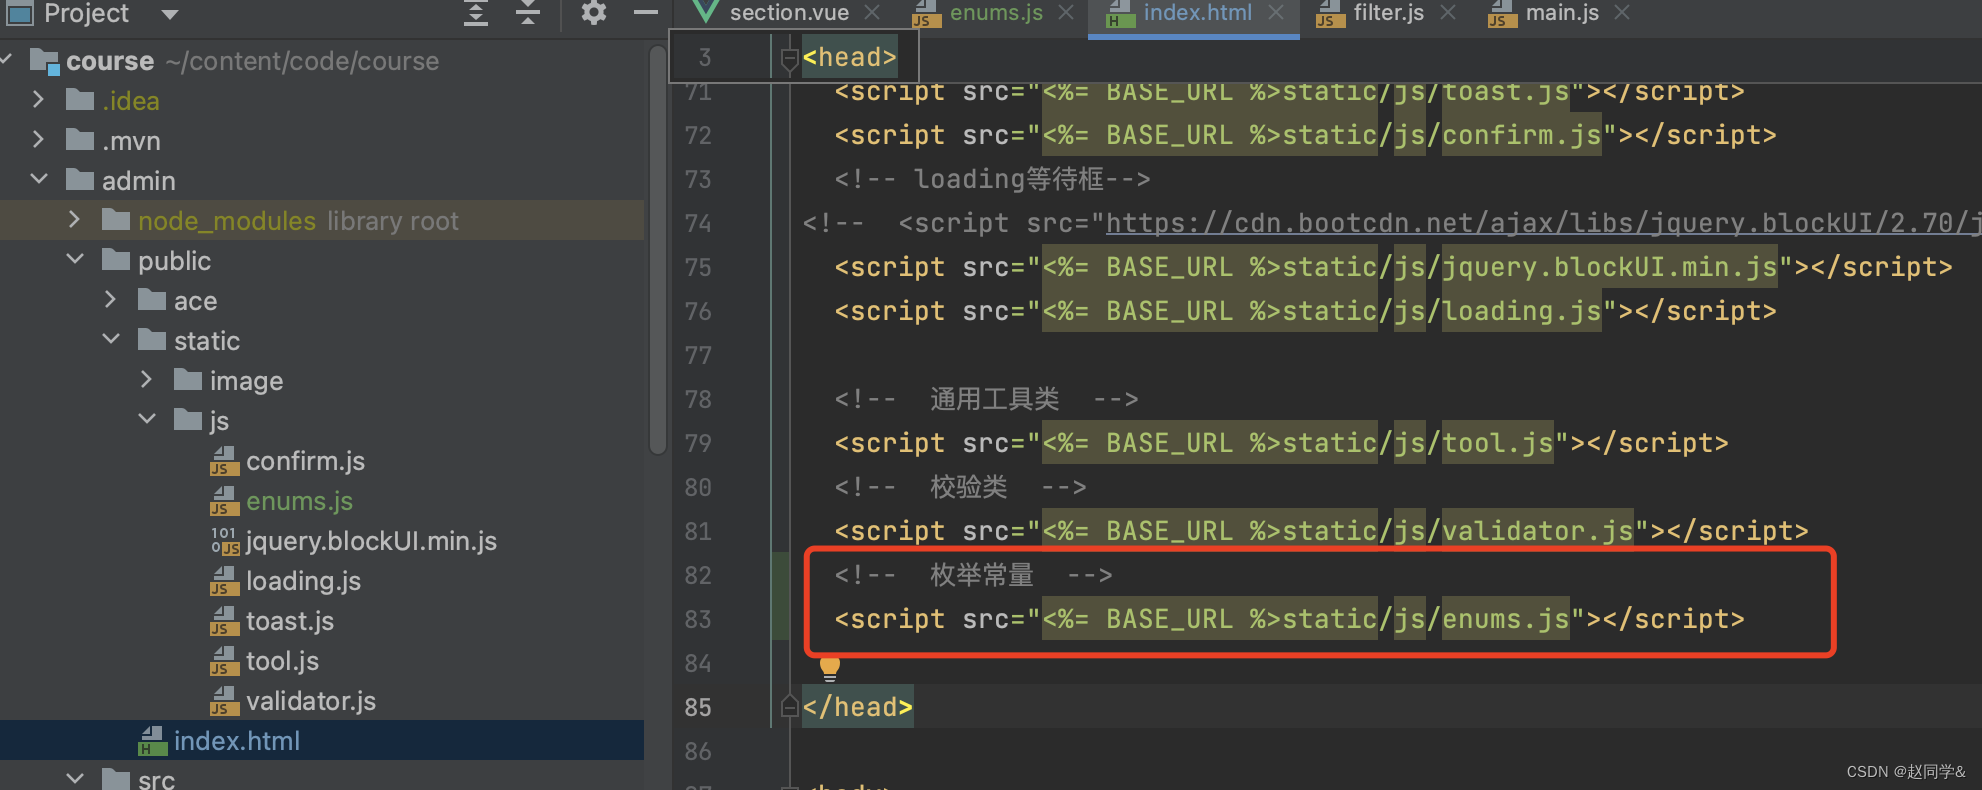Image resolution: width=1982 pixels, height=790 pixels.
Task: Close the main.js tab
Action: [1622, 13]
